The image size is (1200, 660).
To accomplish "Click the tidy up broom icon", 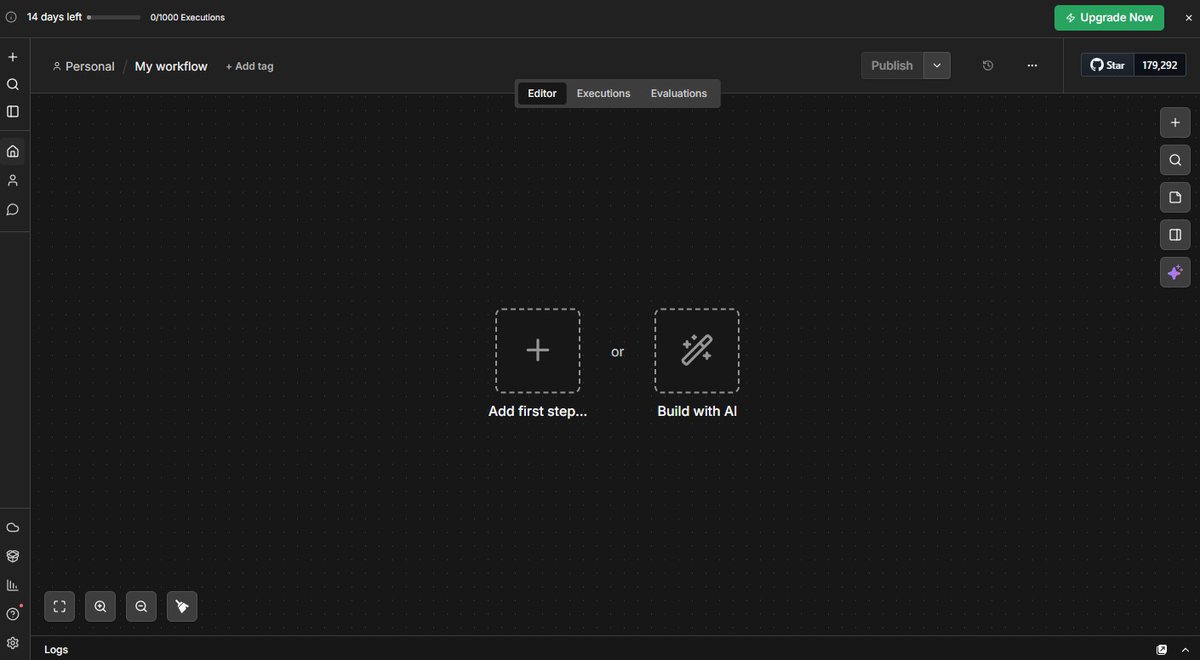I will coord(182,606).
